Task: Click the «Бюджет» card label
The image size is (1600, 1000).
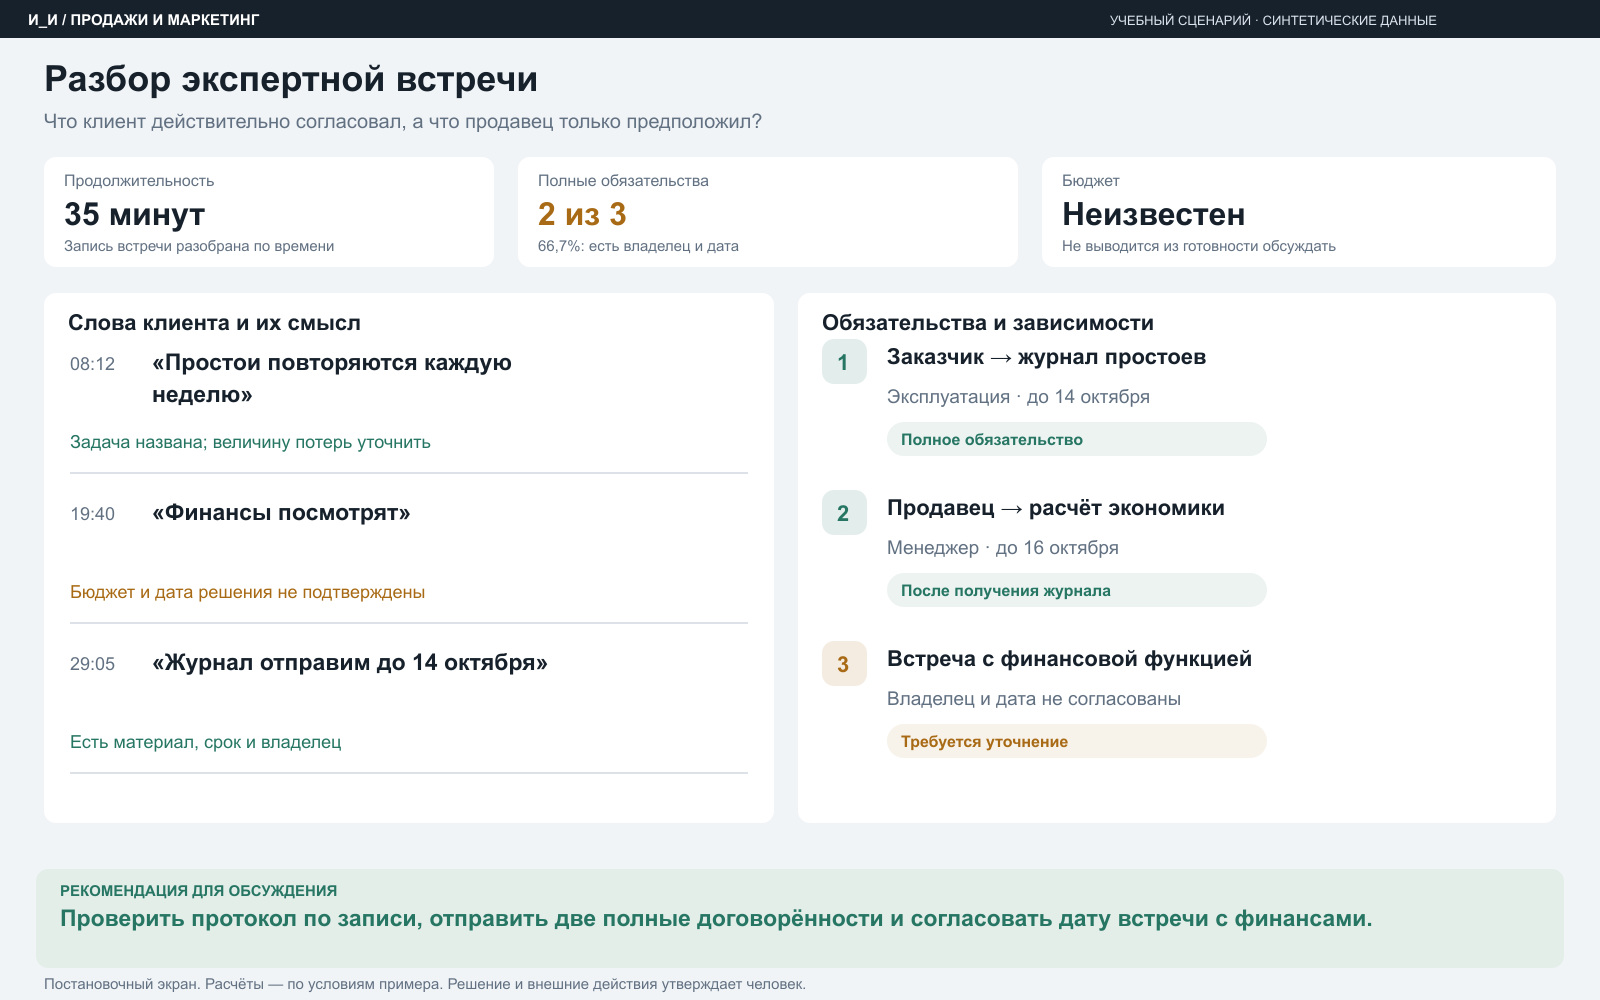Action: click(1090, 181)
